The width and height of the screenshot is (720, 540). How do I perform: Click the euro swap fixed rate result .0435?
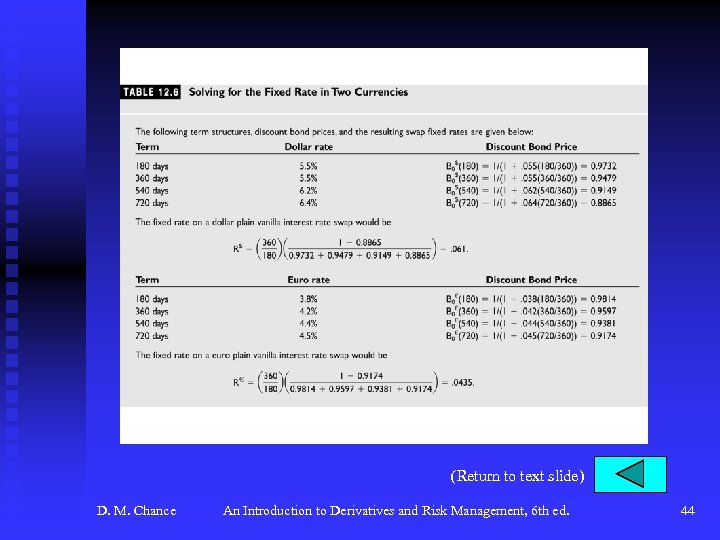click(462, 382)
